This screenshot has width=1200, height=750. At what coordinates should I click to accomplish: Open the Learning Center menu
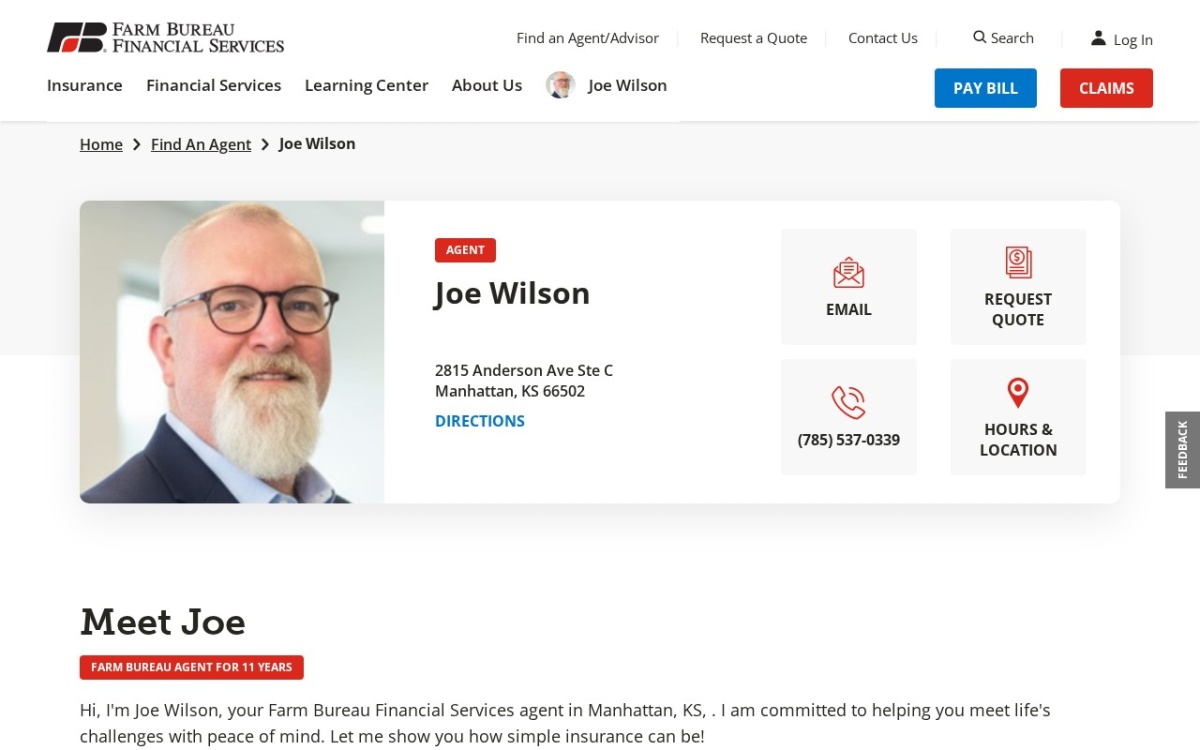point(366,85)
